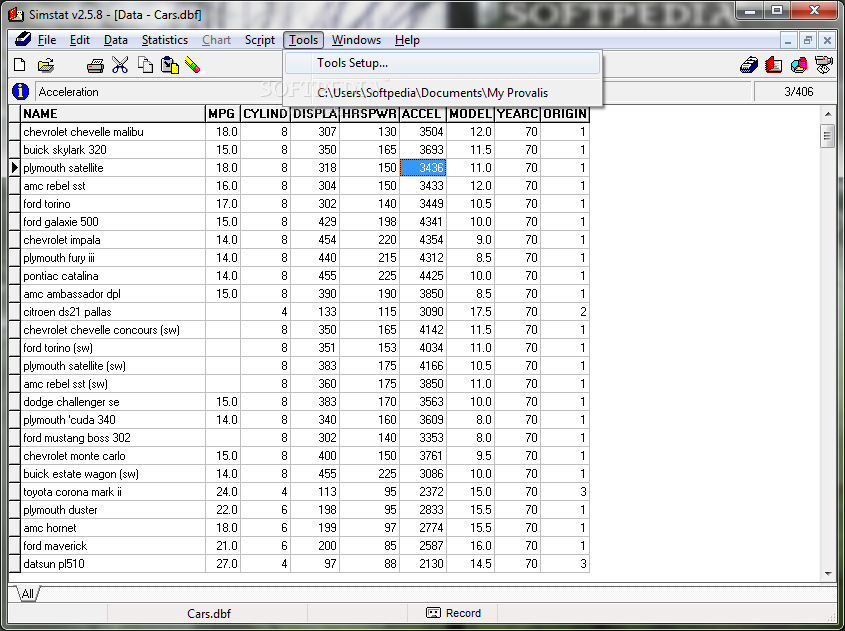Open the Notebook window icon
Image resolution: width=845 pixels, height=631 pixels.
[x=774, y=65]
